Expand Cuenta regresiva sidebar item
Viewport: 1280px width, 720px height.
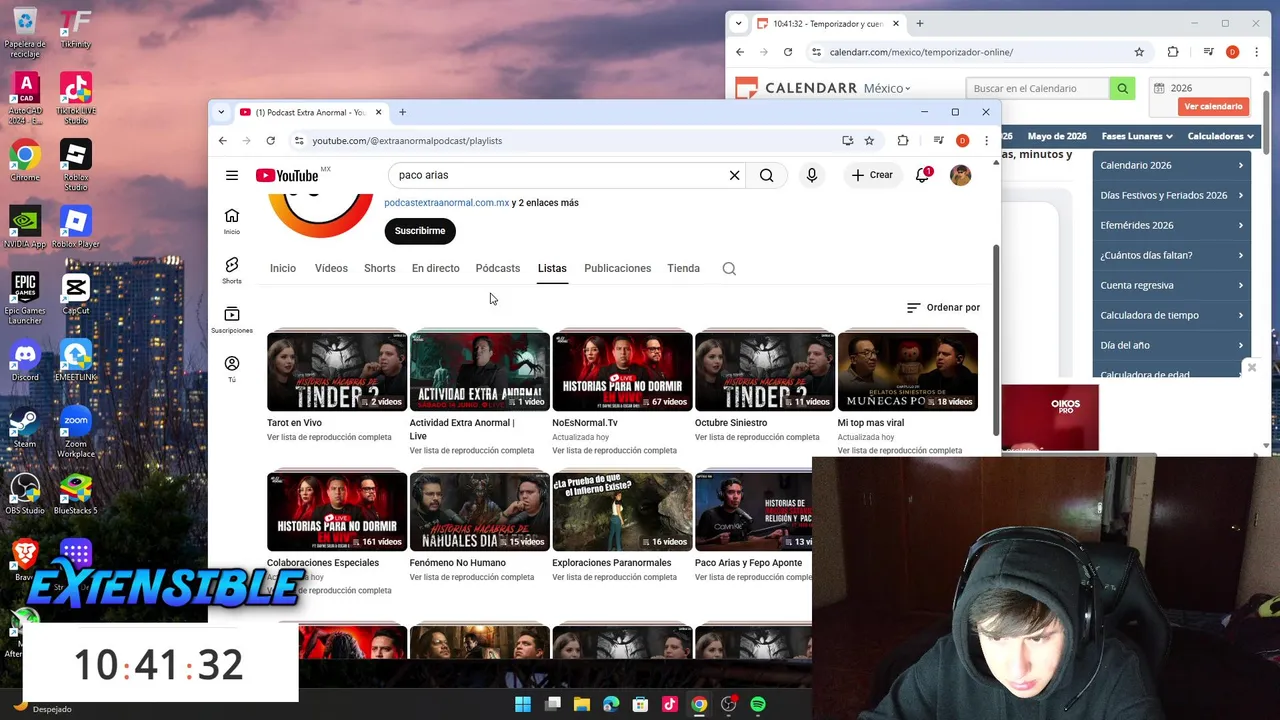point(1170,285)
